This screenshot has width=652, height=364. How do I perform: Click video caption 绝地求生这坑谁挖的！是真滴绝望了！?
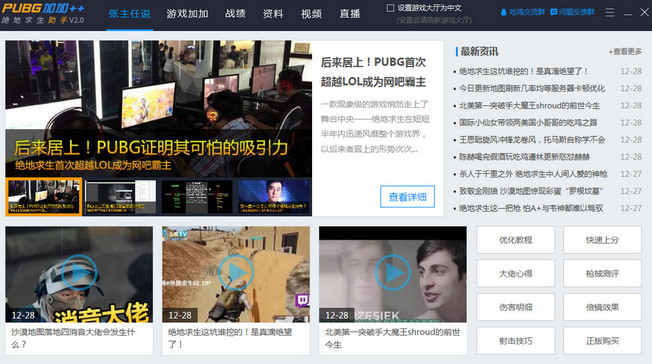point(230,338)
